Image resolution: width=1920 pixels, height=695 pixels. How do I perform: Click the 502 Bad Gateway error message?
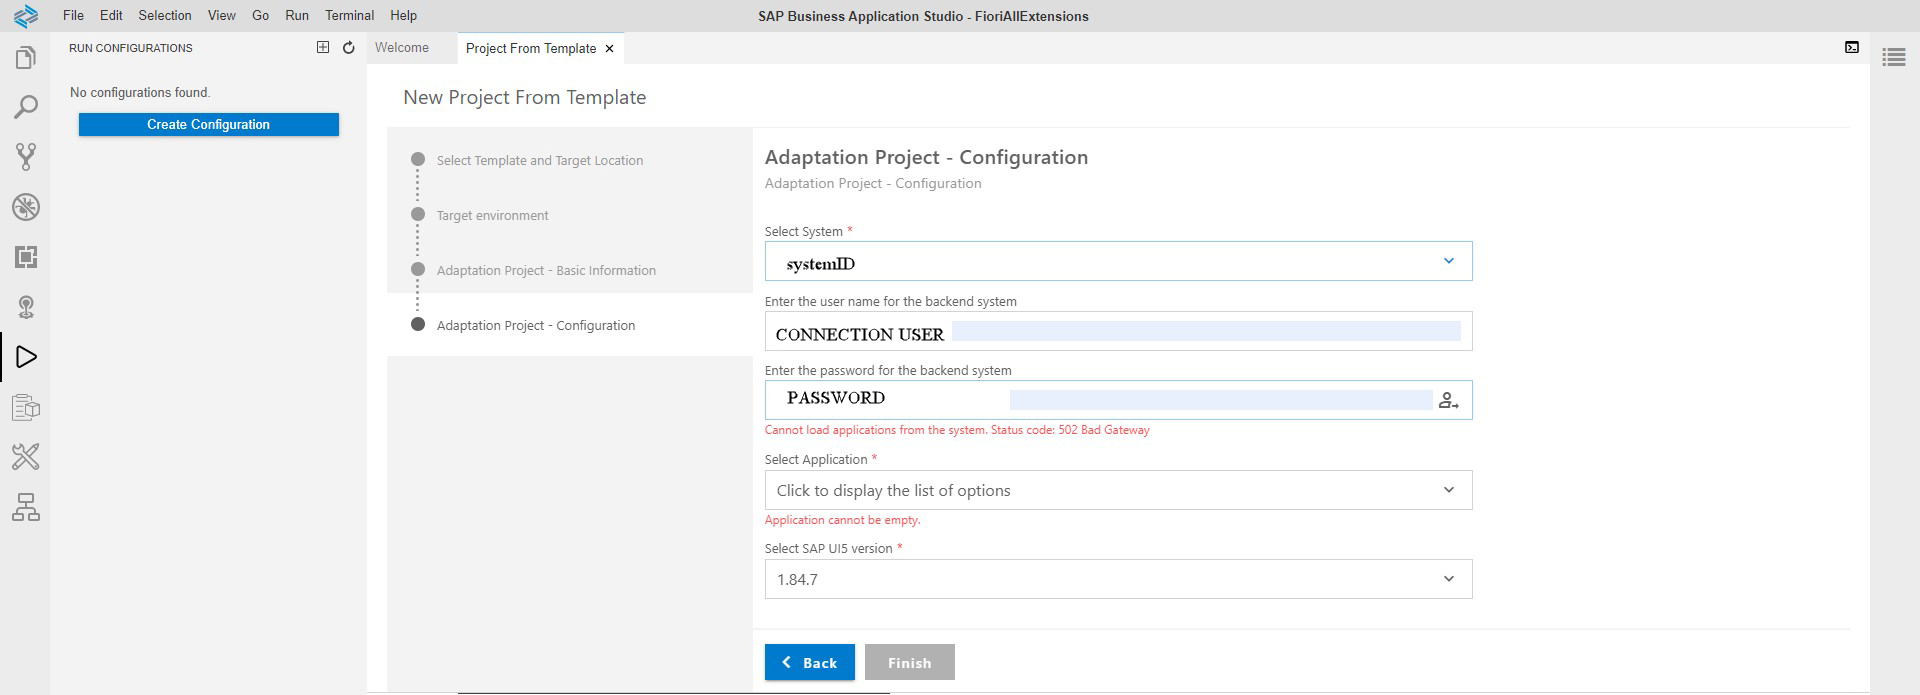point(957,430)
